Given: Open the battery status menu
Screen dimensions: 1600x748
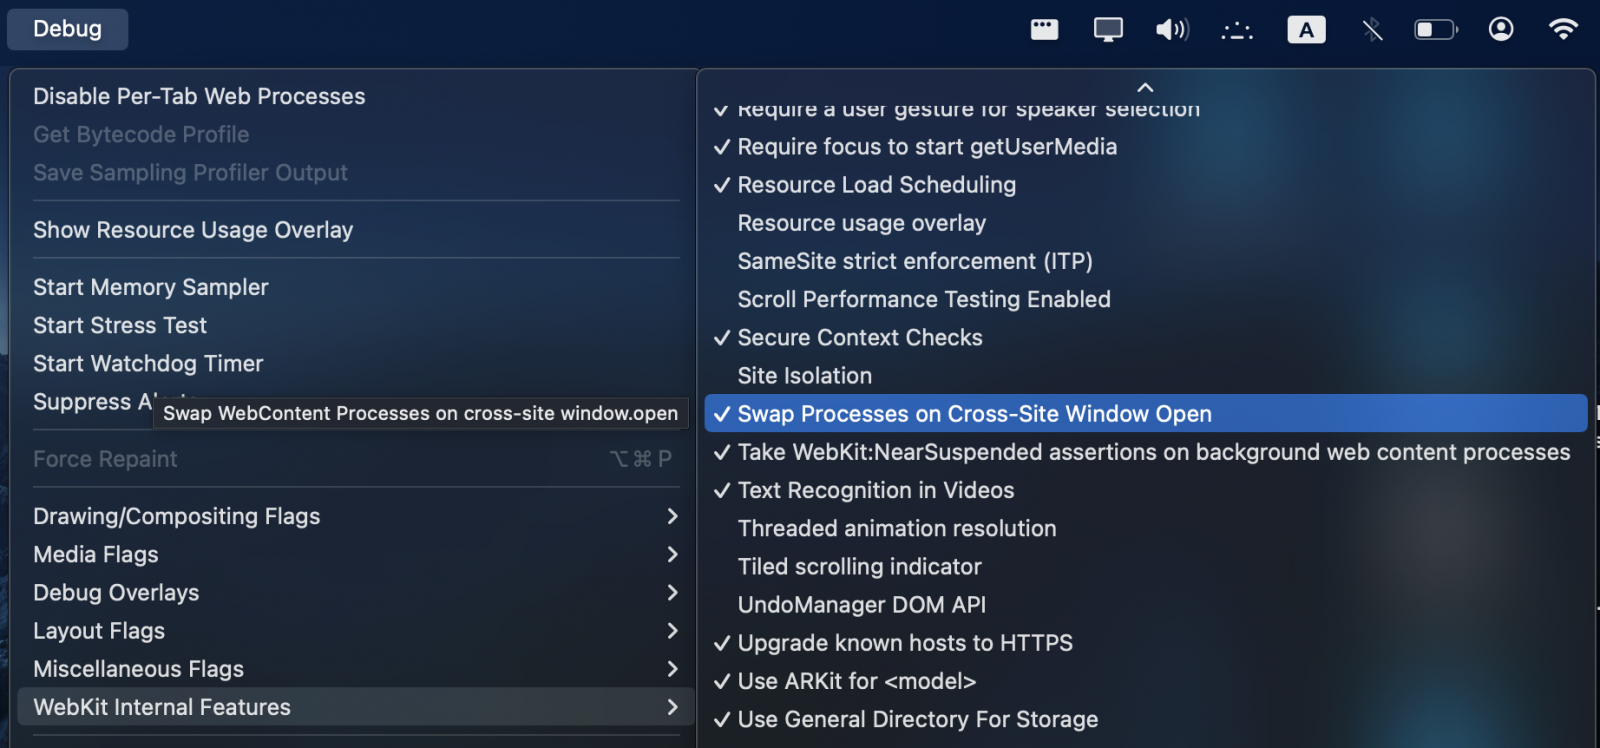Looking at the screenshot, I should [x=1435, y=30].
